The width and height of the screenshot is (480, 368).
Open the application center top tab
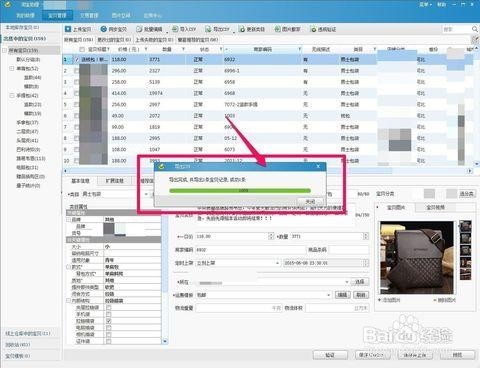point(152,15)
